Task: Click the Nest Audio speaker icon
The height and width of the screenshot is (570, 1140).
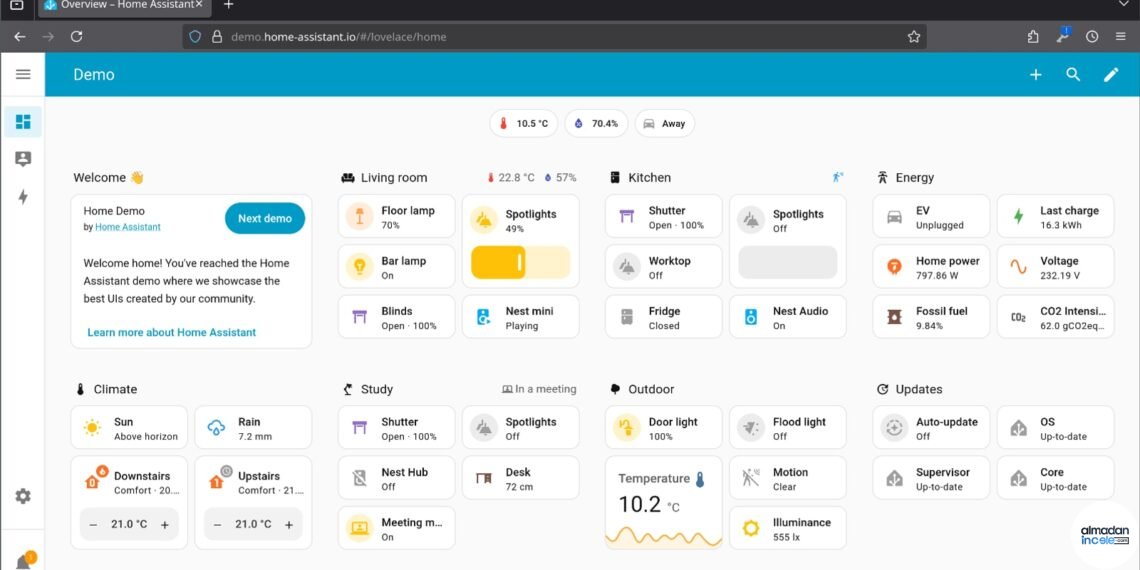Action: click(x=751, y=317)
